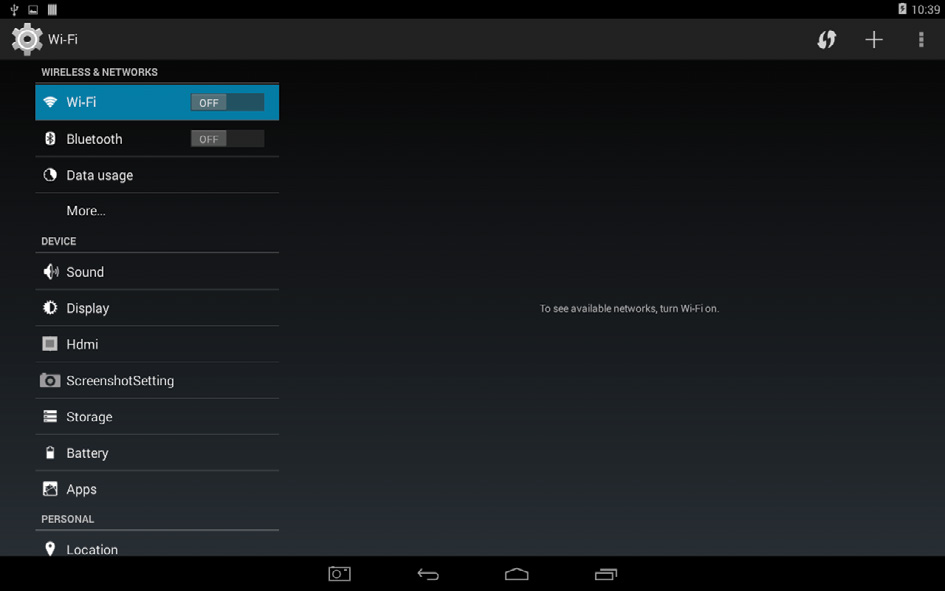
Task: Turn on the Bluetooth switch
Action: click(227, 139)
